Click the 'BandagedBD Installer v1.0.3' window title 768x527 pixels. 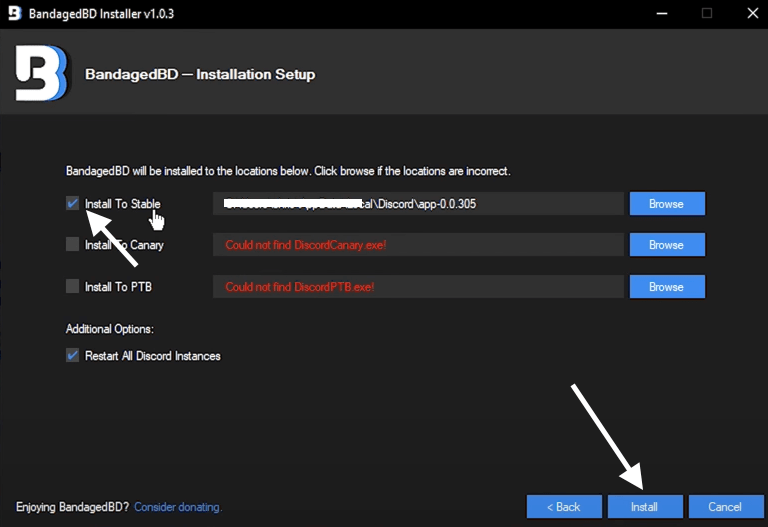[101, 14]
